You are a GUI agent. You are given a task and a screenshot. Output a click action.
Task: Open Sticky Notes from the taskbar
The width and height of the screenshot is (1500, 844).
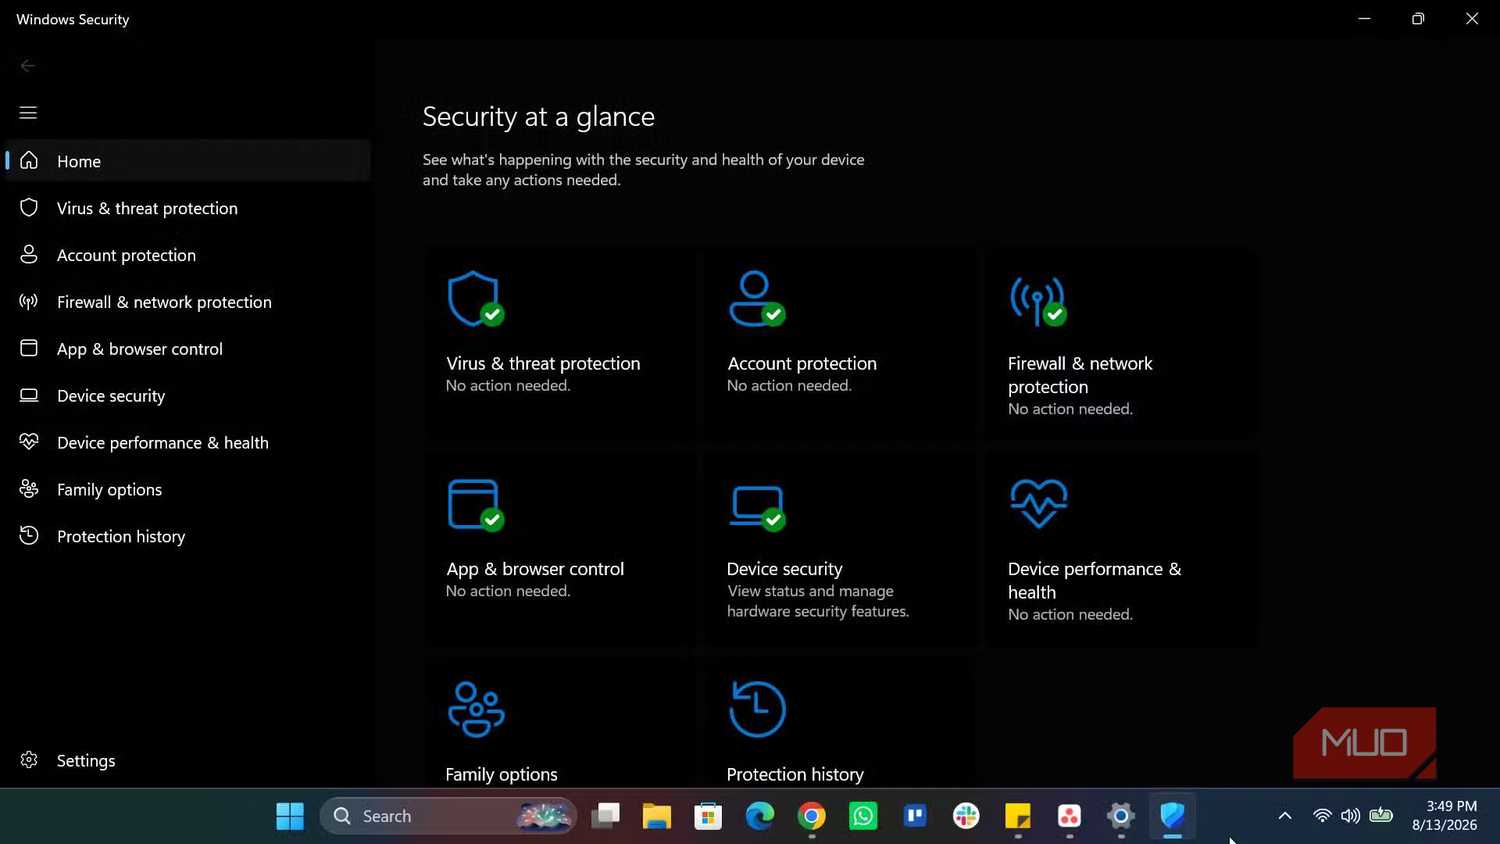(1018, 816)
